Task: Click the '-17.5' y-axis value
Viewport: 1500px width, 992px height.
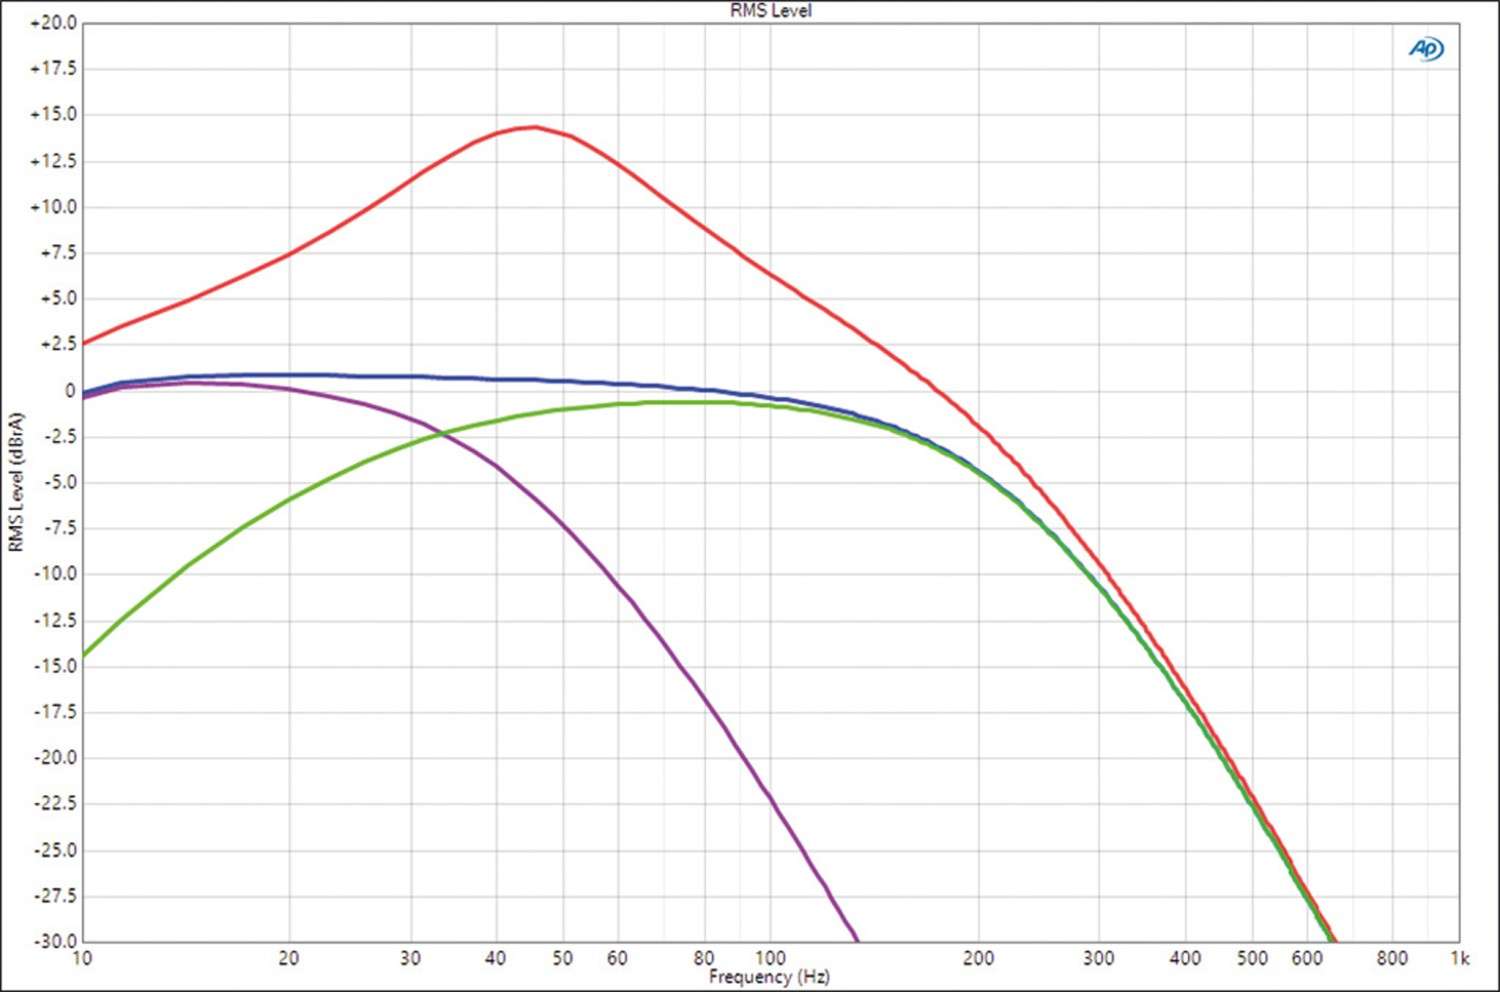Action: pos(55,712)
